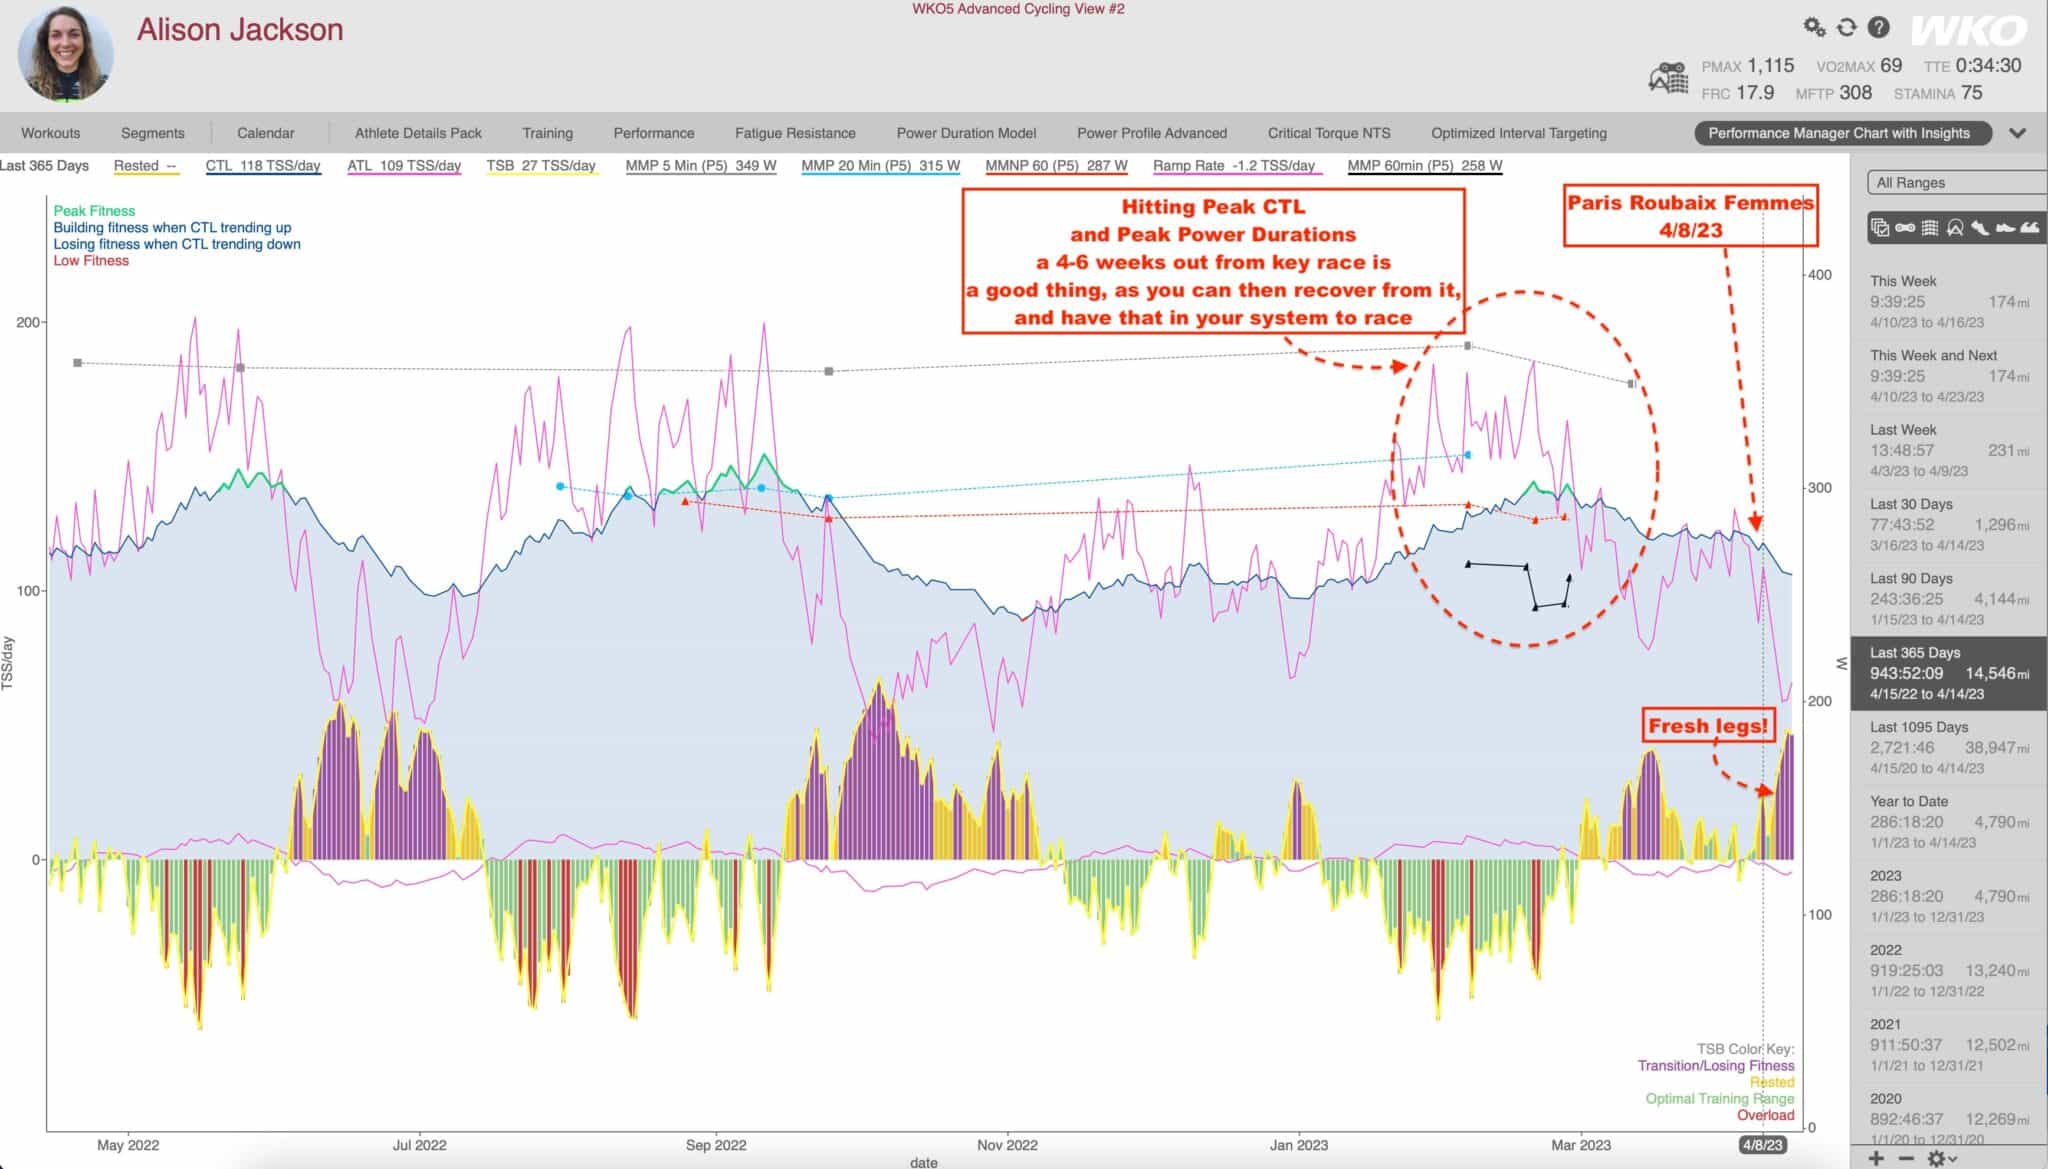Screen dimensions: 2048x1169
Task: Expand the chart list chevron dropdown
Action: click(x=2017, y=133)
